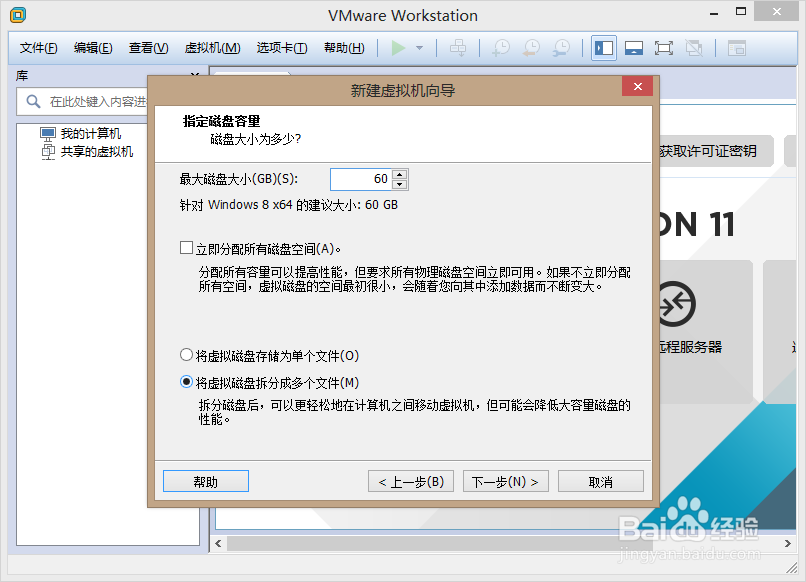Click the VMware Workstation app icon
The height and width of the screenshot is (582, 806).
click(18, 15)
